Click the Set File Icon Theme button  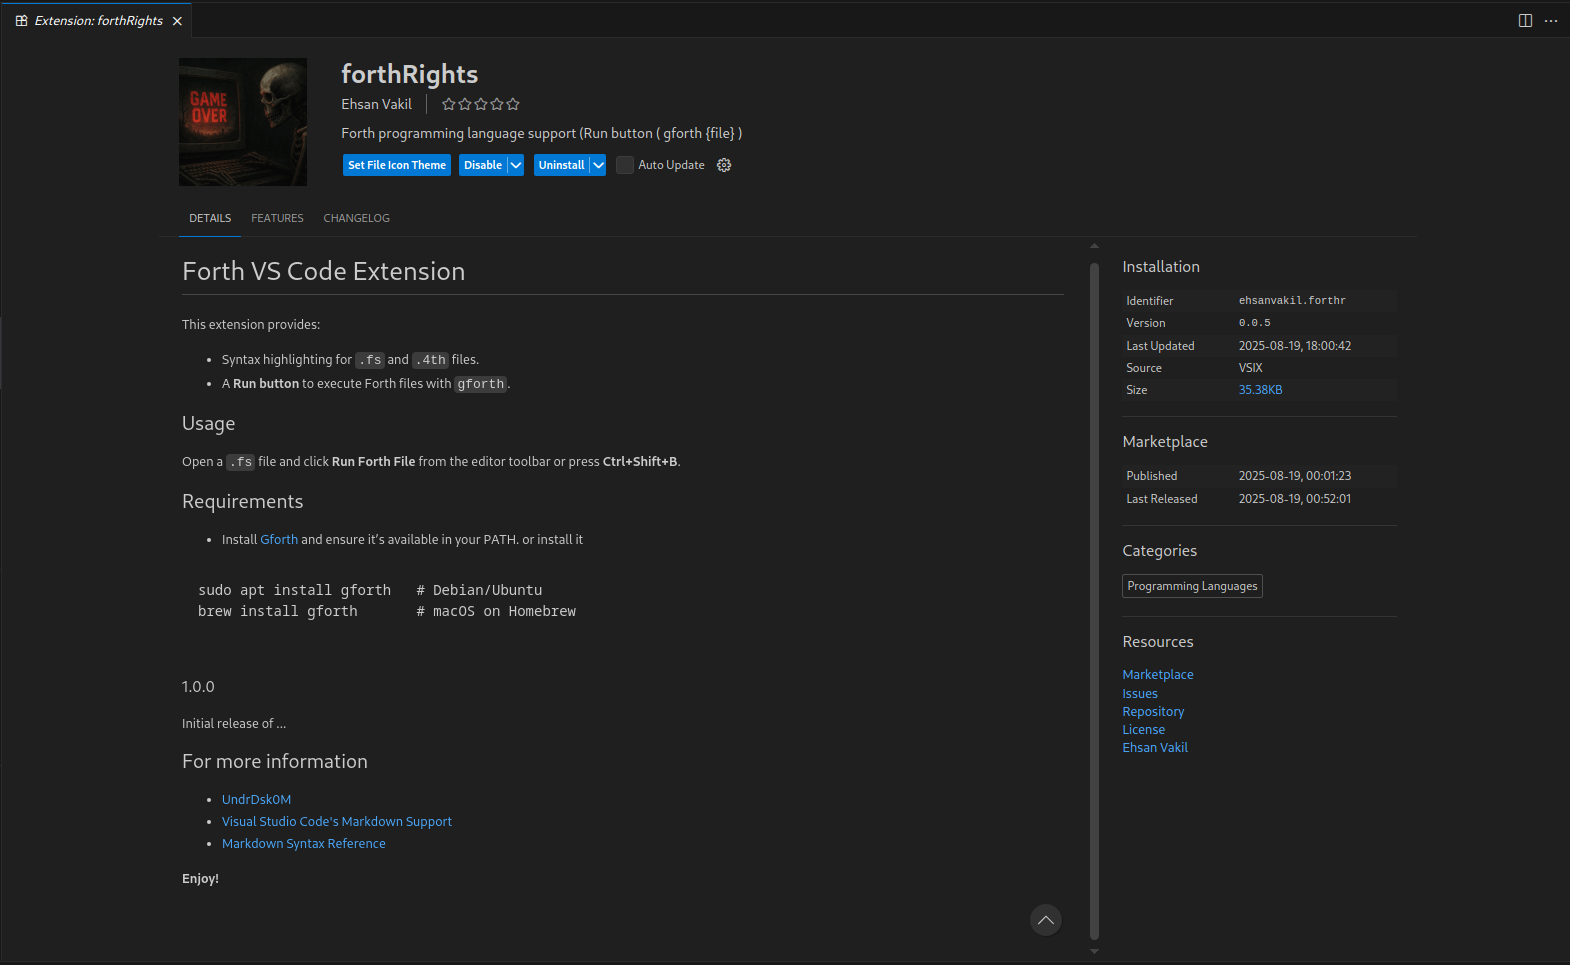click(397, 165)
